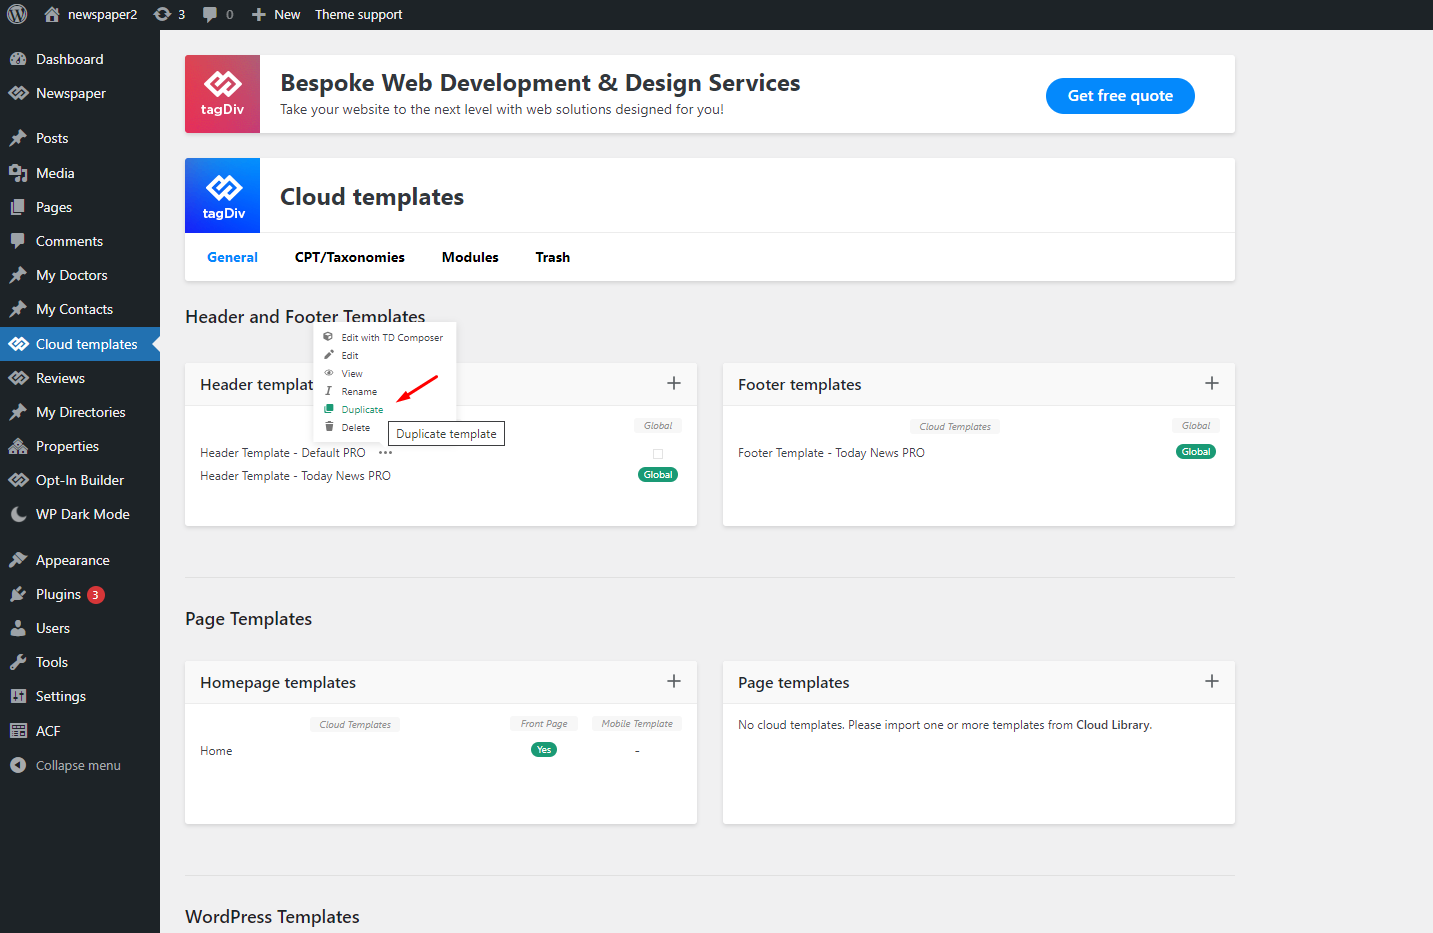Click the Users person icon
This screenshot has height=933, width=1433.
[18, 628]
